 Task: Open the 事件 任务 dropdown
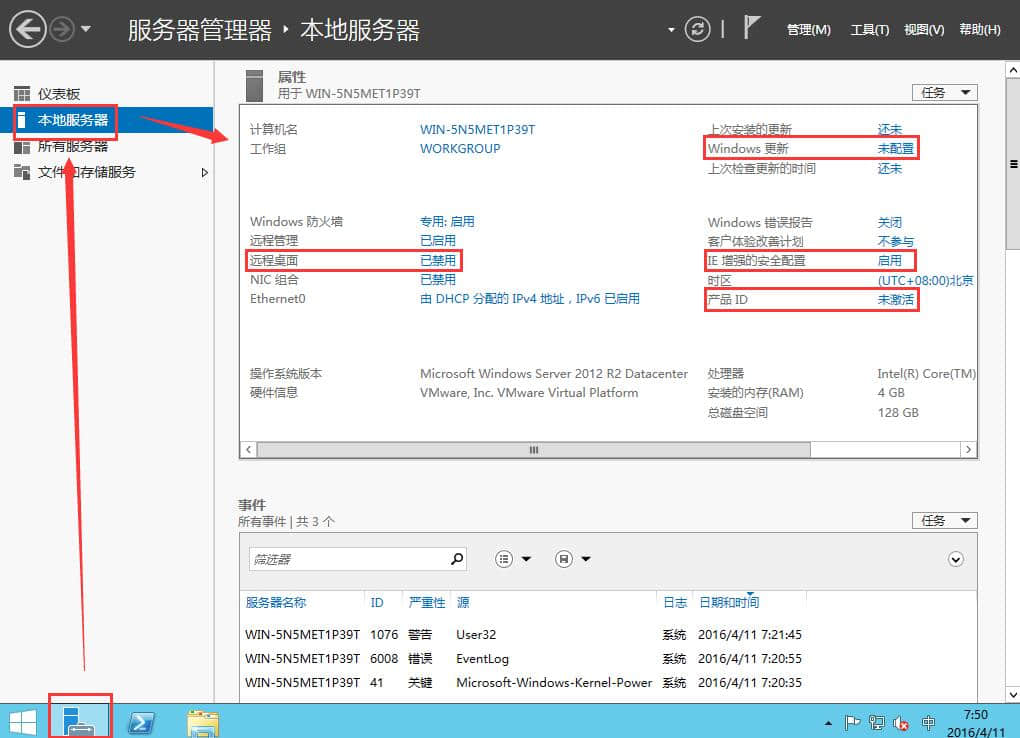pos(945,521)
